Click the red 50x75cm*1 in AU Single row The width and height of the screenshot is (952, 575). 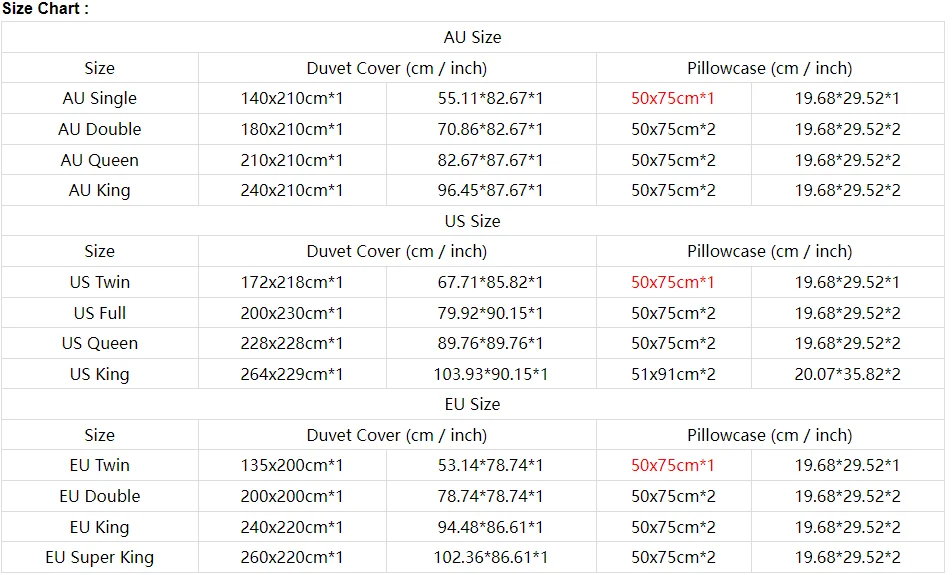click(673, 98)
